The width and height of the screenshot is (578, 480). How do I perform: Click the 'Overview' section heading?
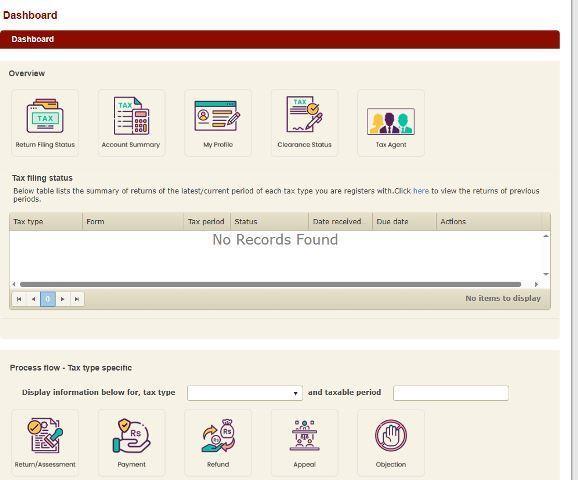tap(27, 73)
